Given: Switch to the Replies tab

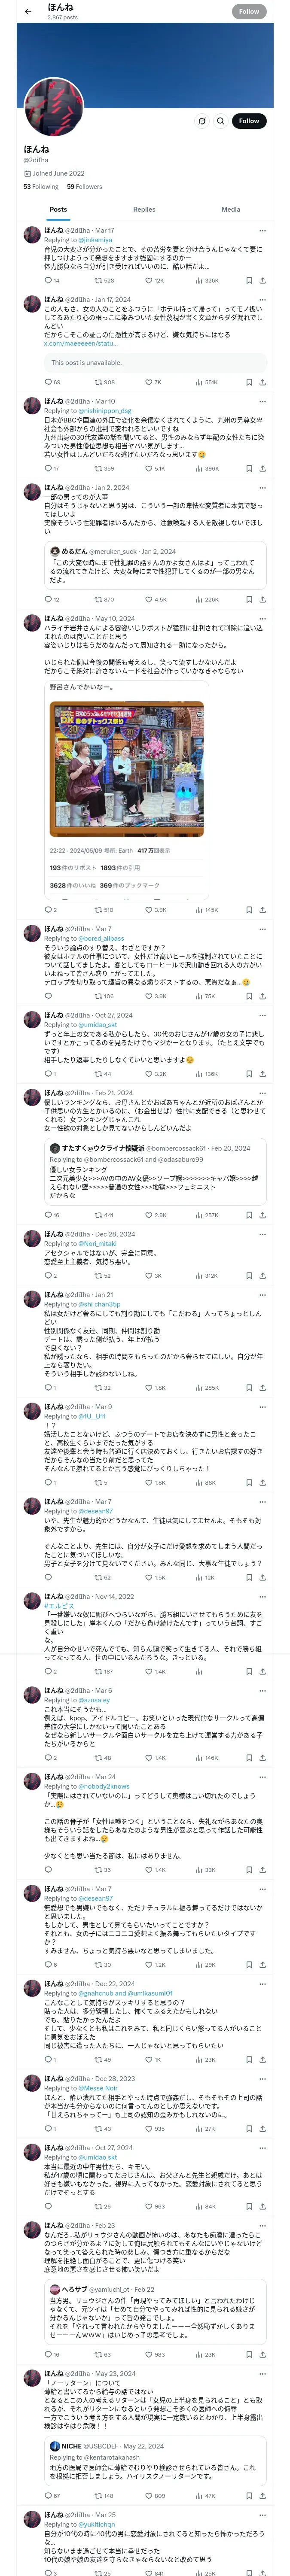Looking at the screenshot, I should 144,210.
